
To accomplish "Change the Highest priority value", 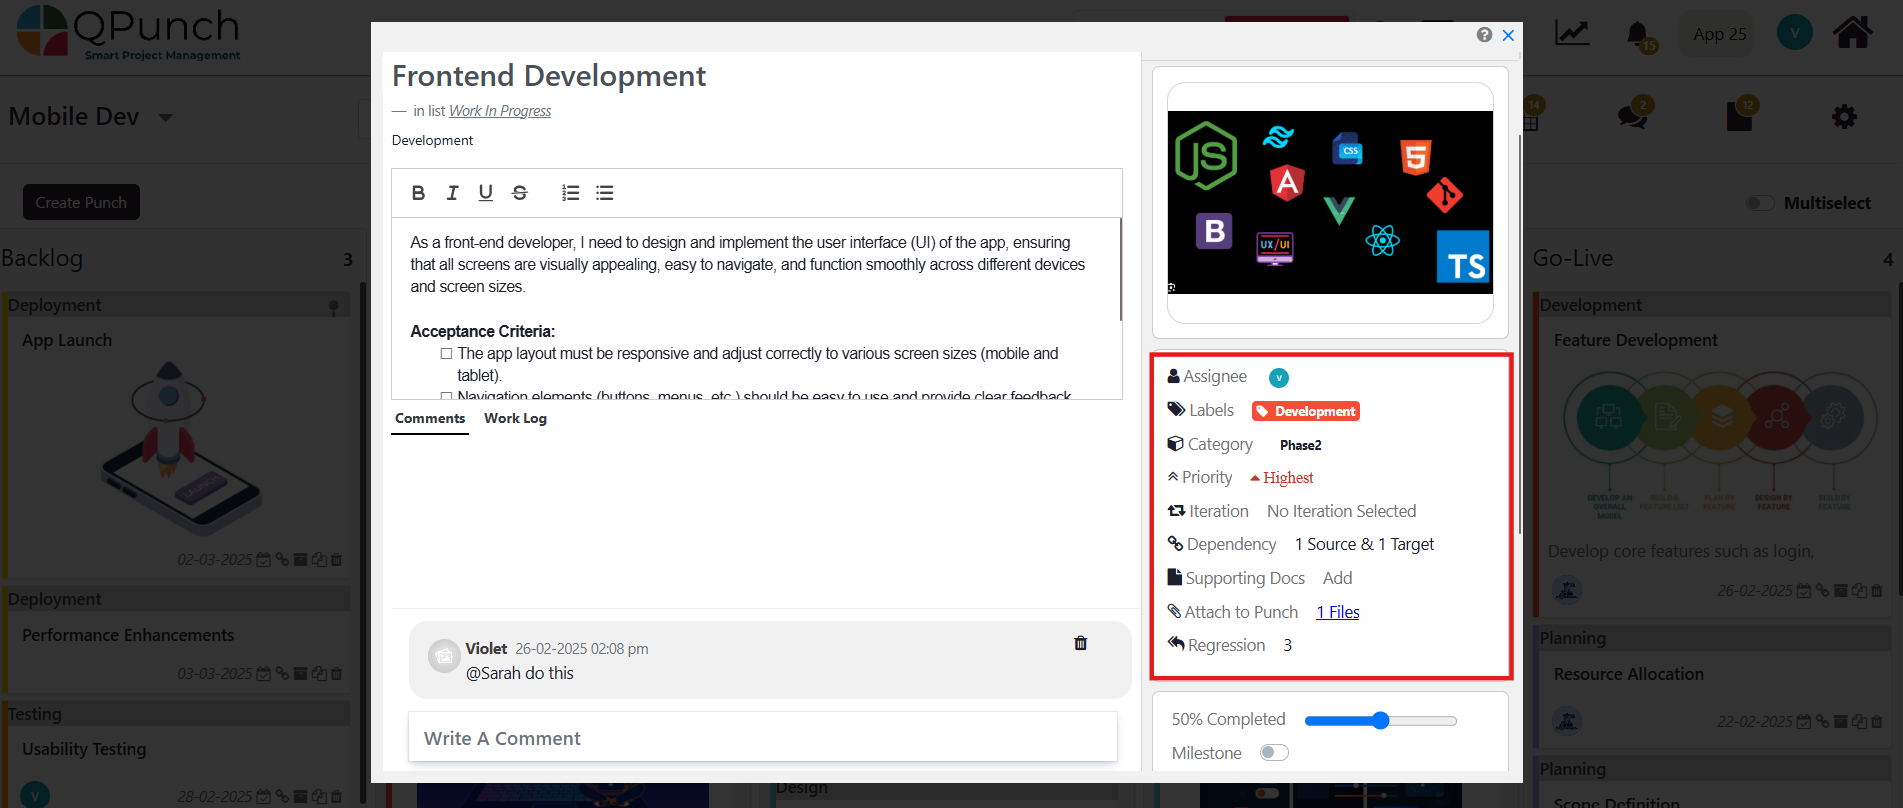I will [x=1282, y=478].
